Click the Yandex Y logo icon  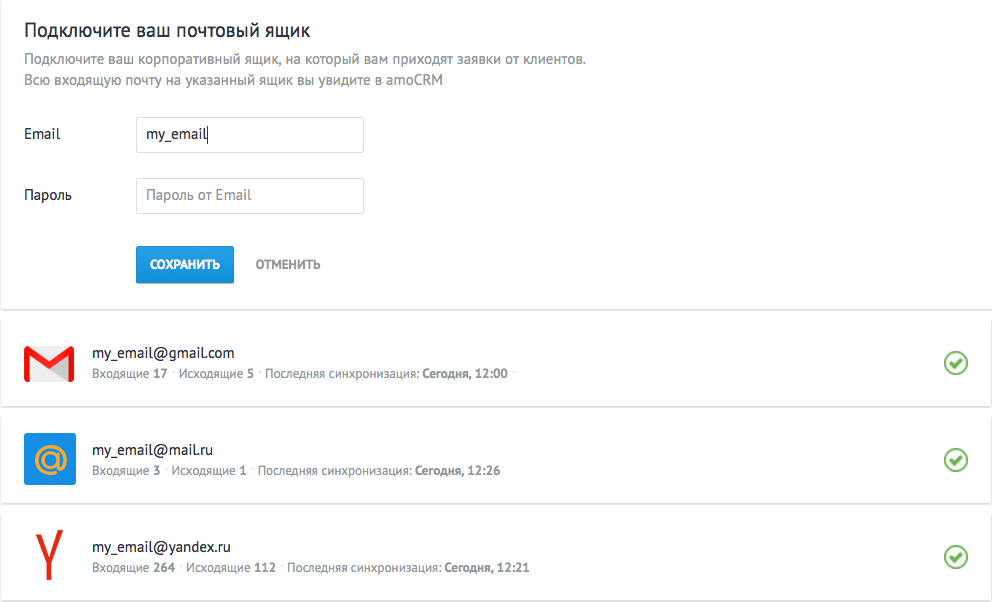point(49,555)
